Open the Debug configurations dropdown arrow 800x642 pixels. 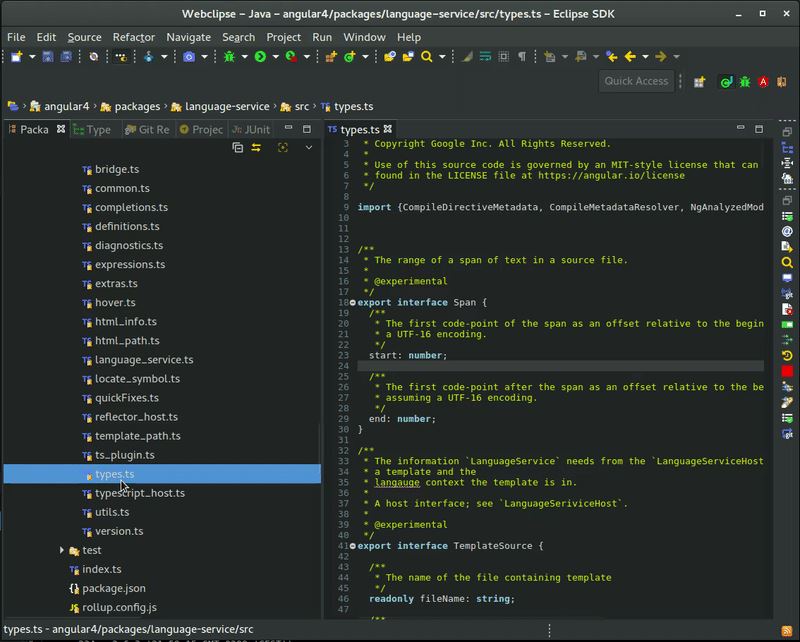[244, 57]
